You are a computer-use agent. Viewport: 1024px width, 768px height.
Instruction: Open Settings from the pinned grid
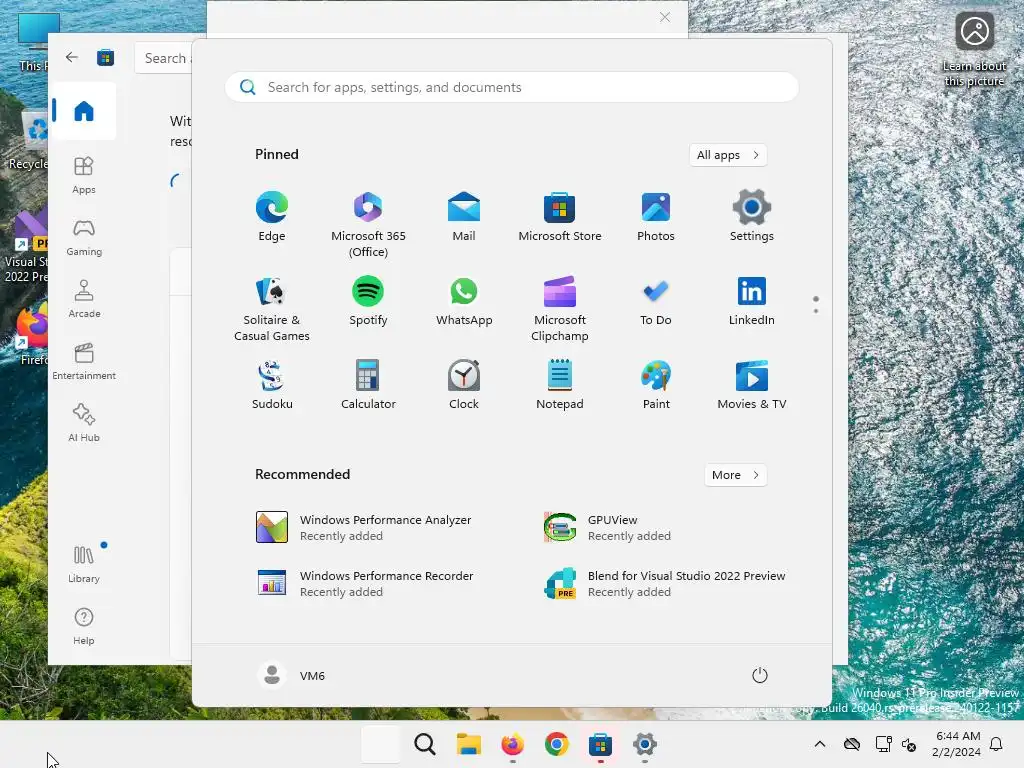tap(752, 217)
